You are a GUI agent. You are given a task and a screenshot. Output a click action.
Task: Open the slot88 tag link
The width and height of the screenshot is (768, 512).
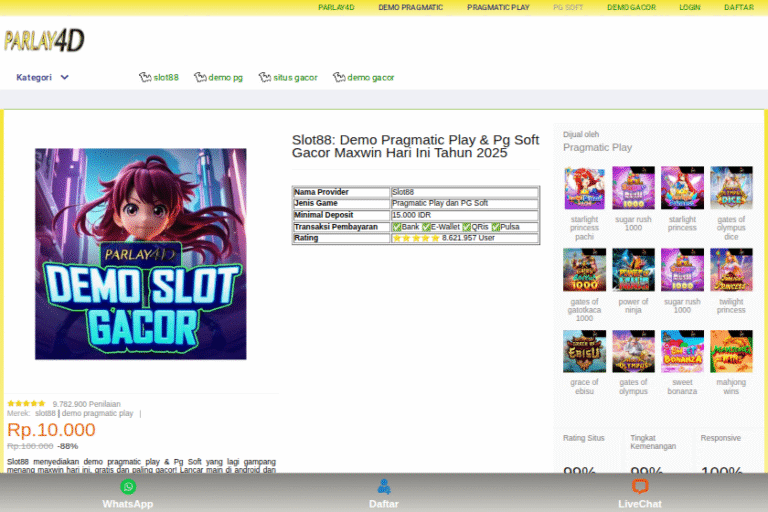tap(159, 77)
